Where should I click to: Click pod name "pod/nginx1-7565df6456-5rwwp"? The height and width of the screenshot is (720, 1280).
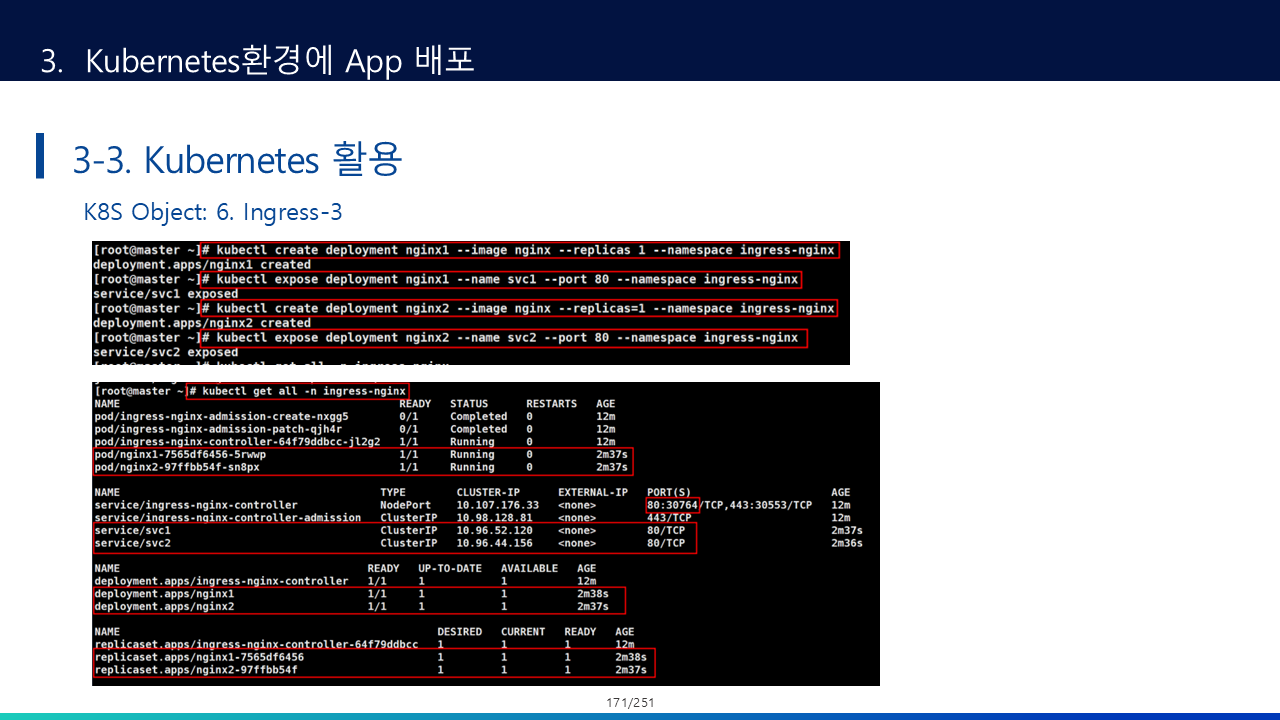(180, 454)
